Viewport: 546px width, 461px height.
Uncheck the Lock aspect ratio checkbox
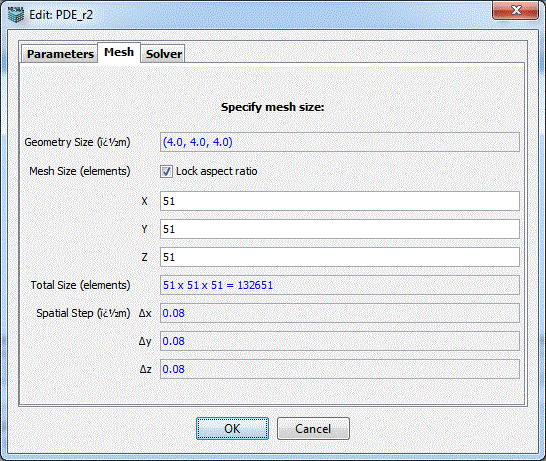pos(166,171)
